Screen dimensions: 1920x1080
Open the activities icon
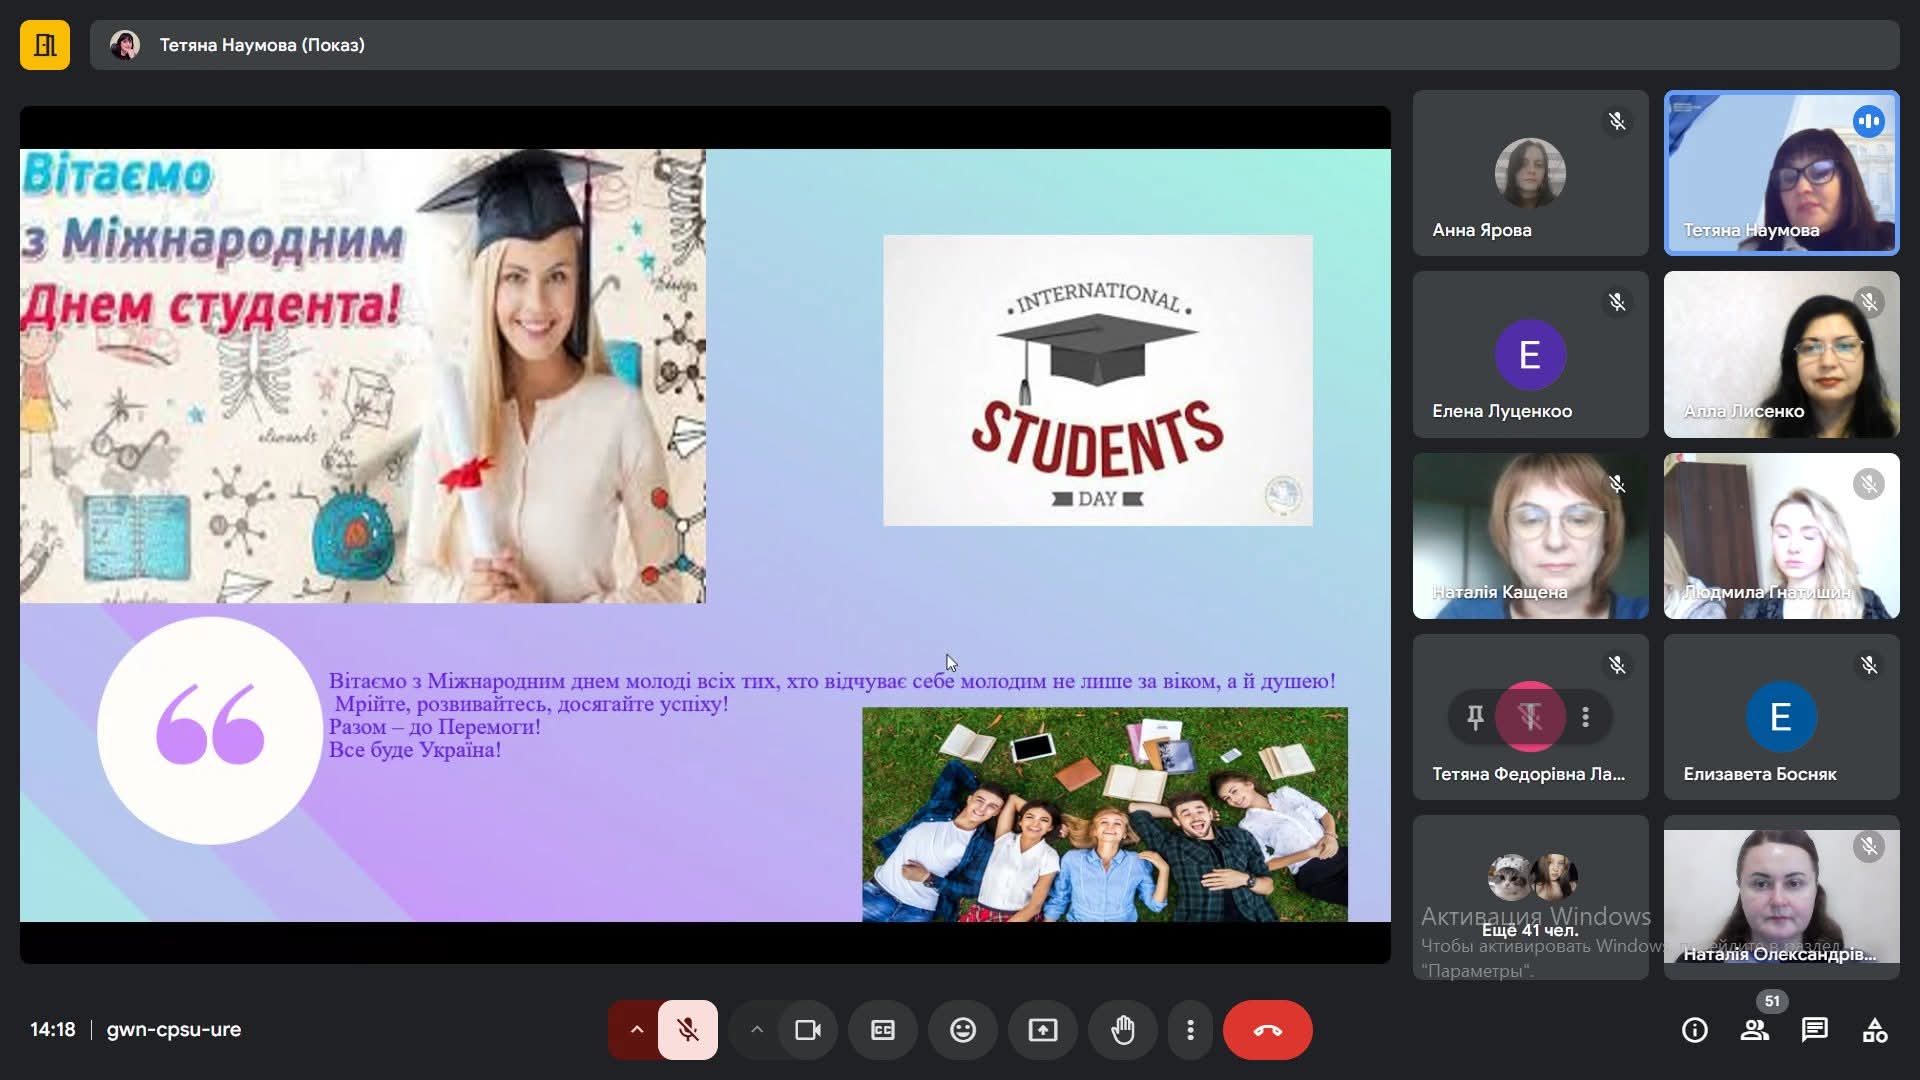pos(1874,1030)
